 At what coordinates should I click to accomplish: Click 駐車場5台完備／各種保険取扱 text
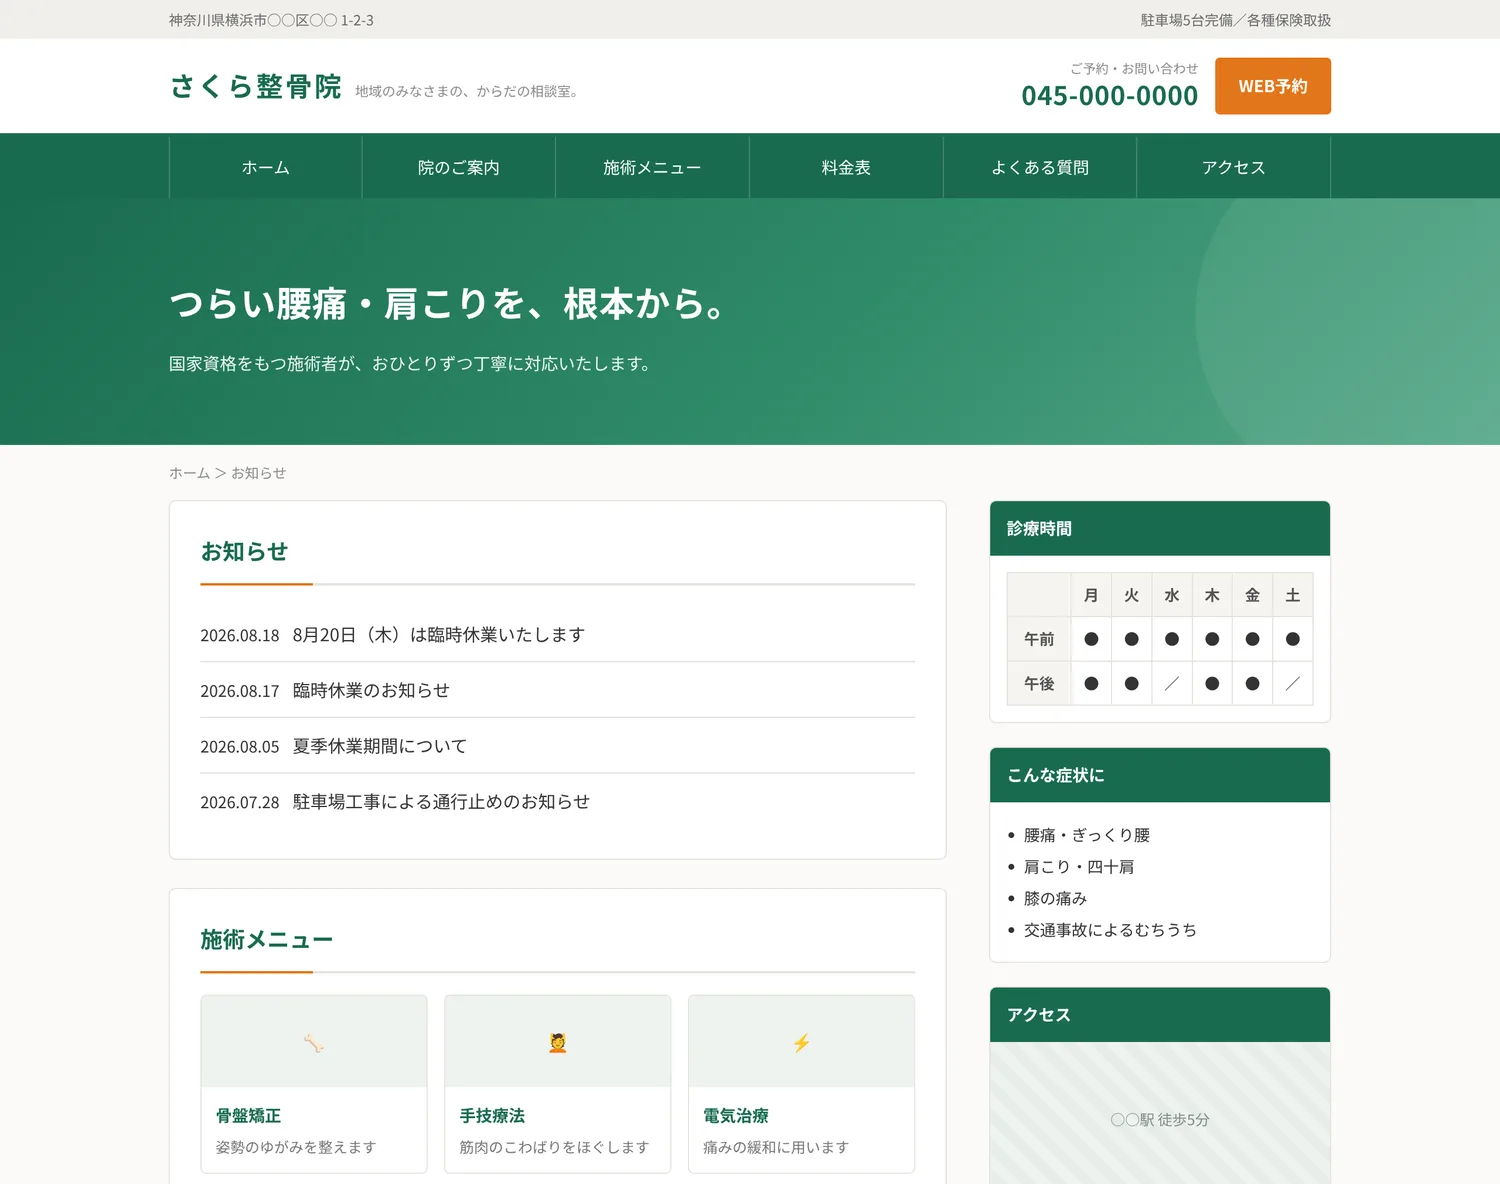[1236, 20]
